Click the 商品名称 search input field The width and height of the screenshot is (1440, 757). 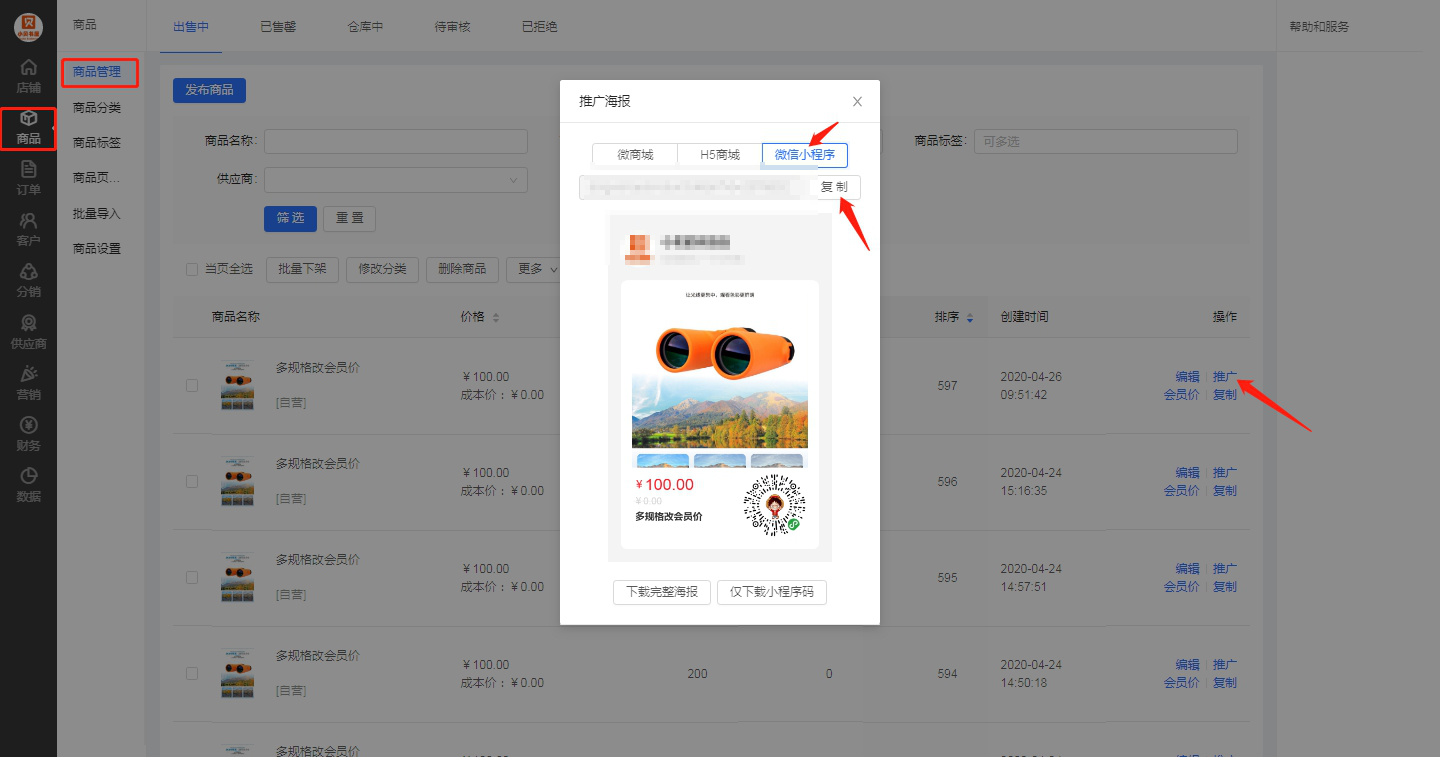coord(395,142)
